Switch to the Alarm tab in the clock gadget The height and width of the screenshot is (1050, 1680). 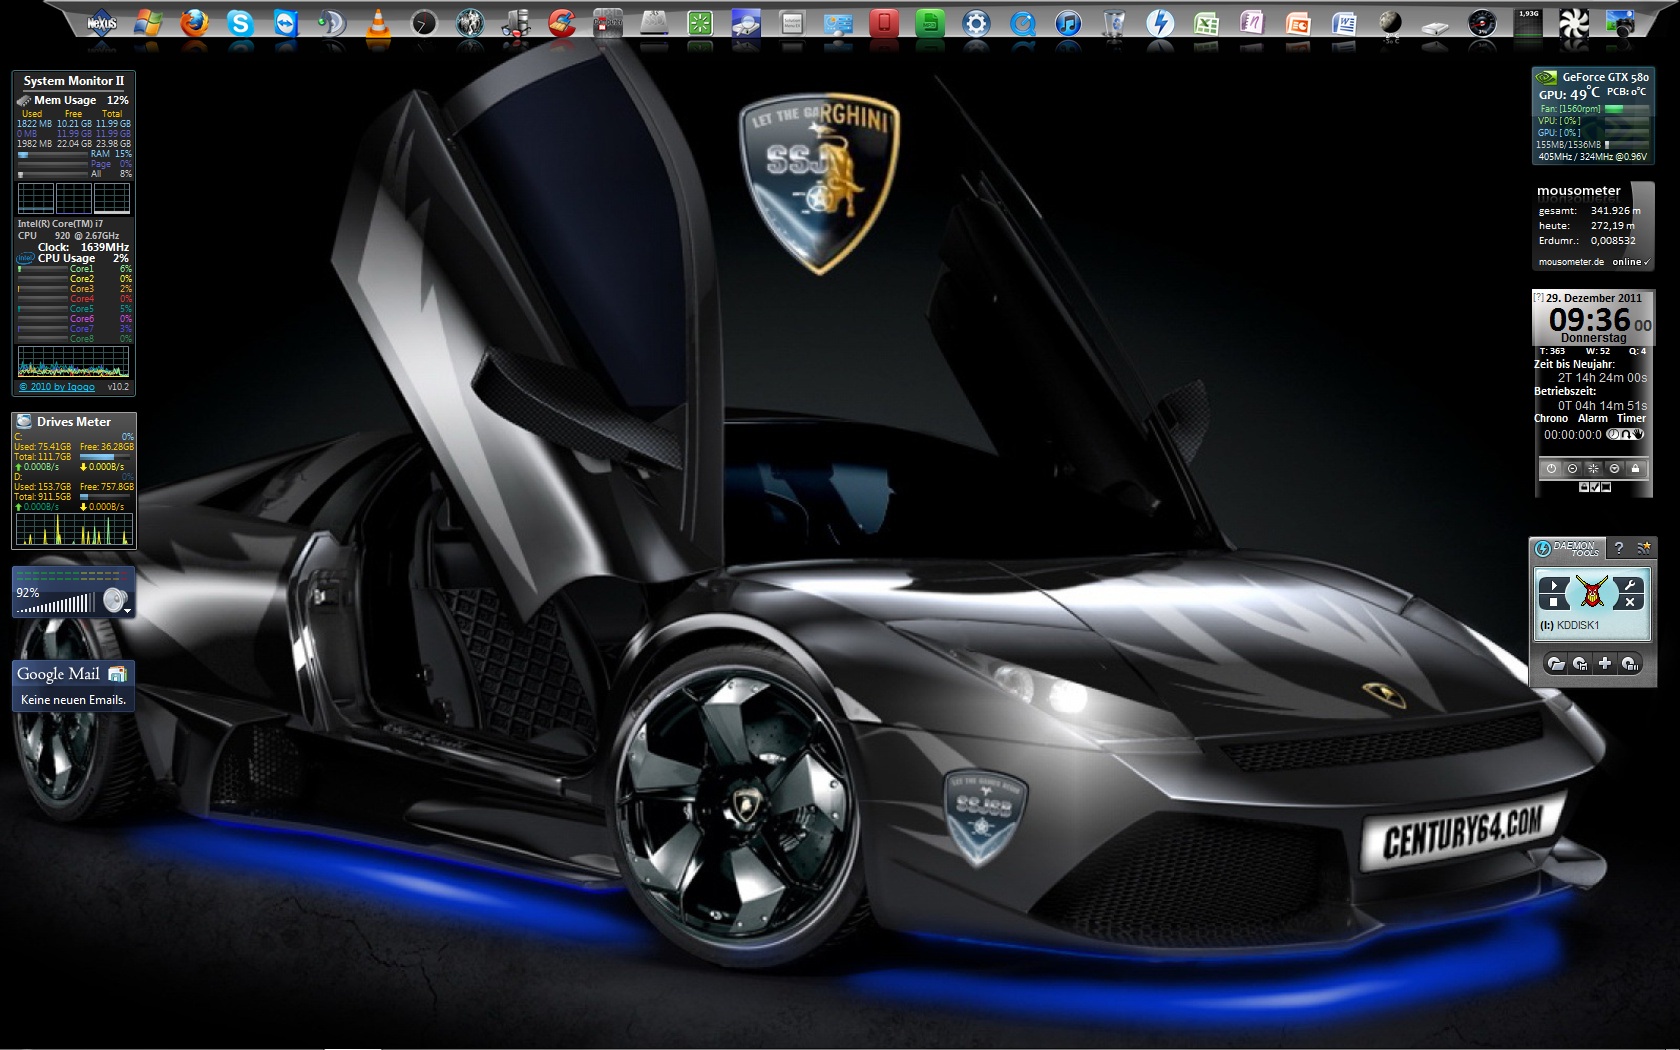point(1593,419)
